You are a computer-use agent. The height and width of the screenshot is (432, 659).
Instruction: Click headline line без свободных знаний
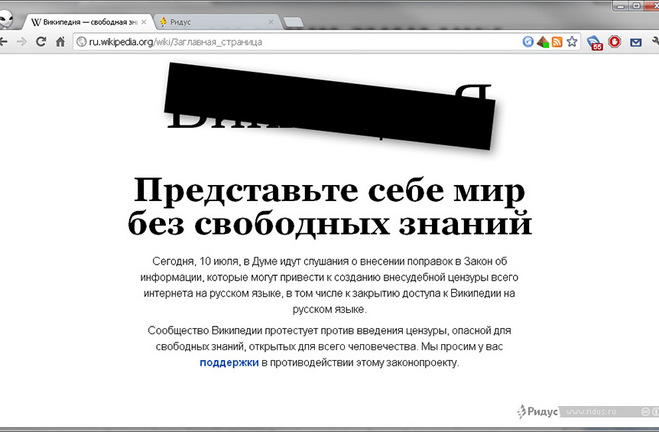point(330,224)
